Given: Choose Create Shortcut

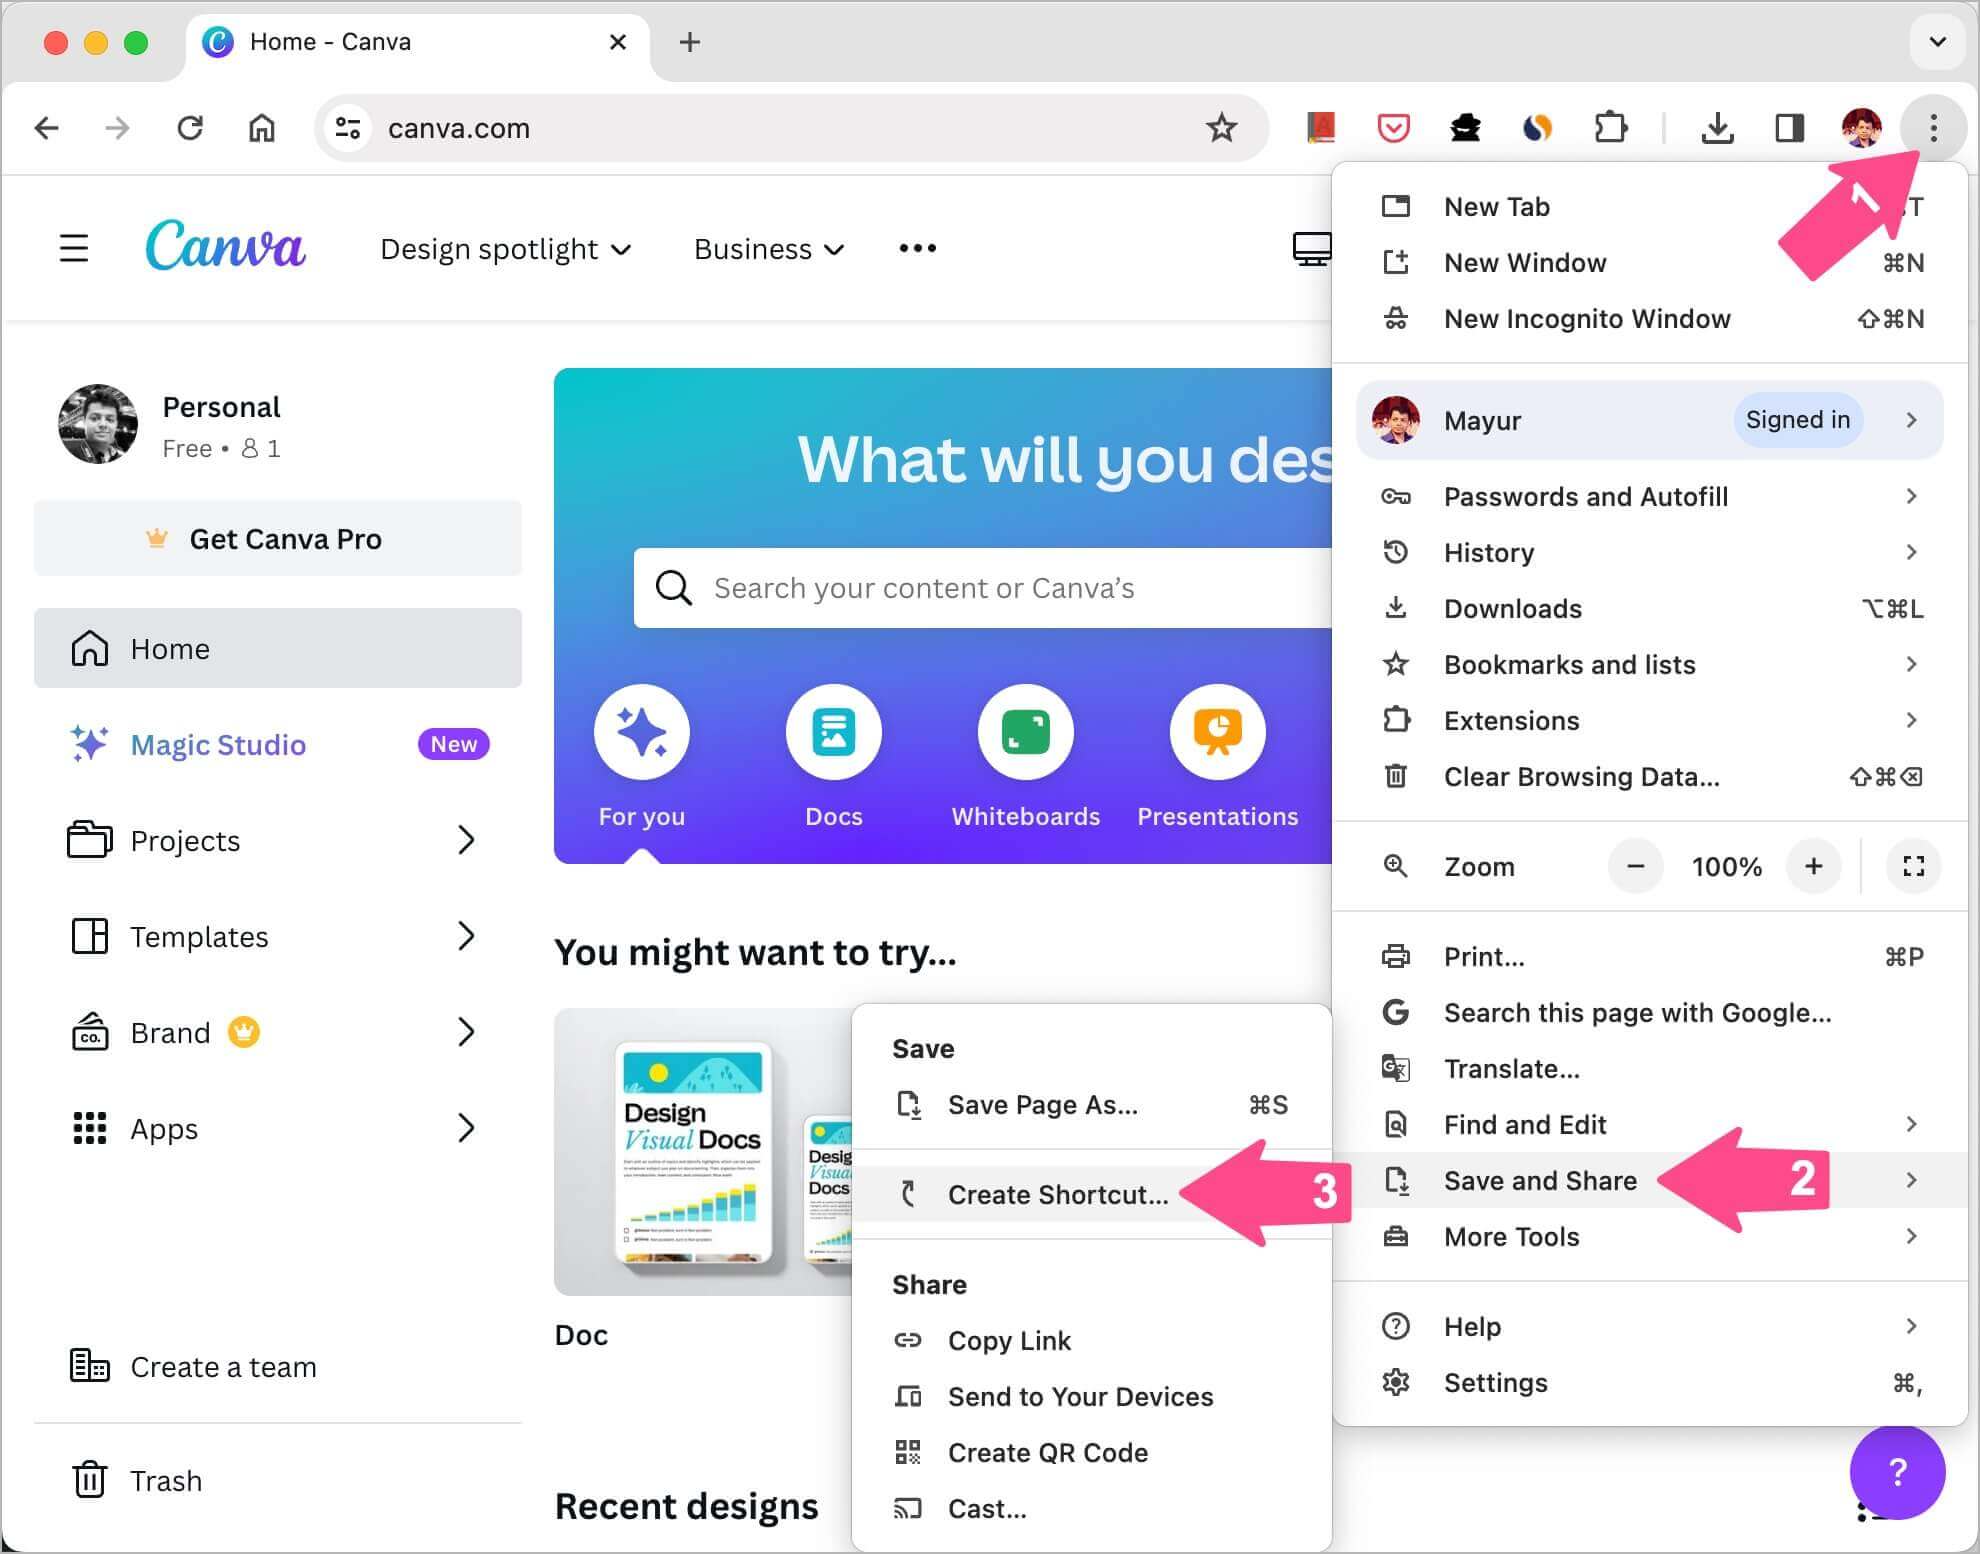Looking at the screenshot, I should 1091,1194.
